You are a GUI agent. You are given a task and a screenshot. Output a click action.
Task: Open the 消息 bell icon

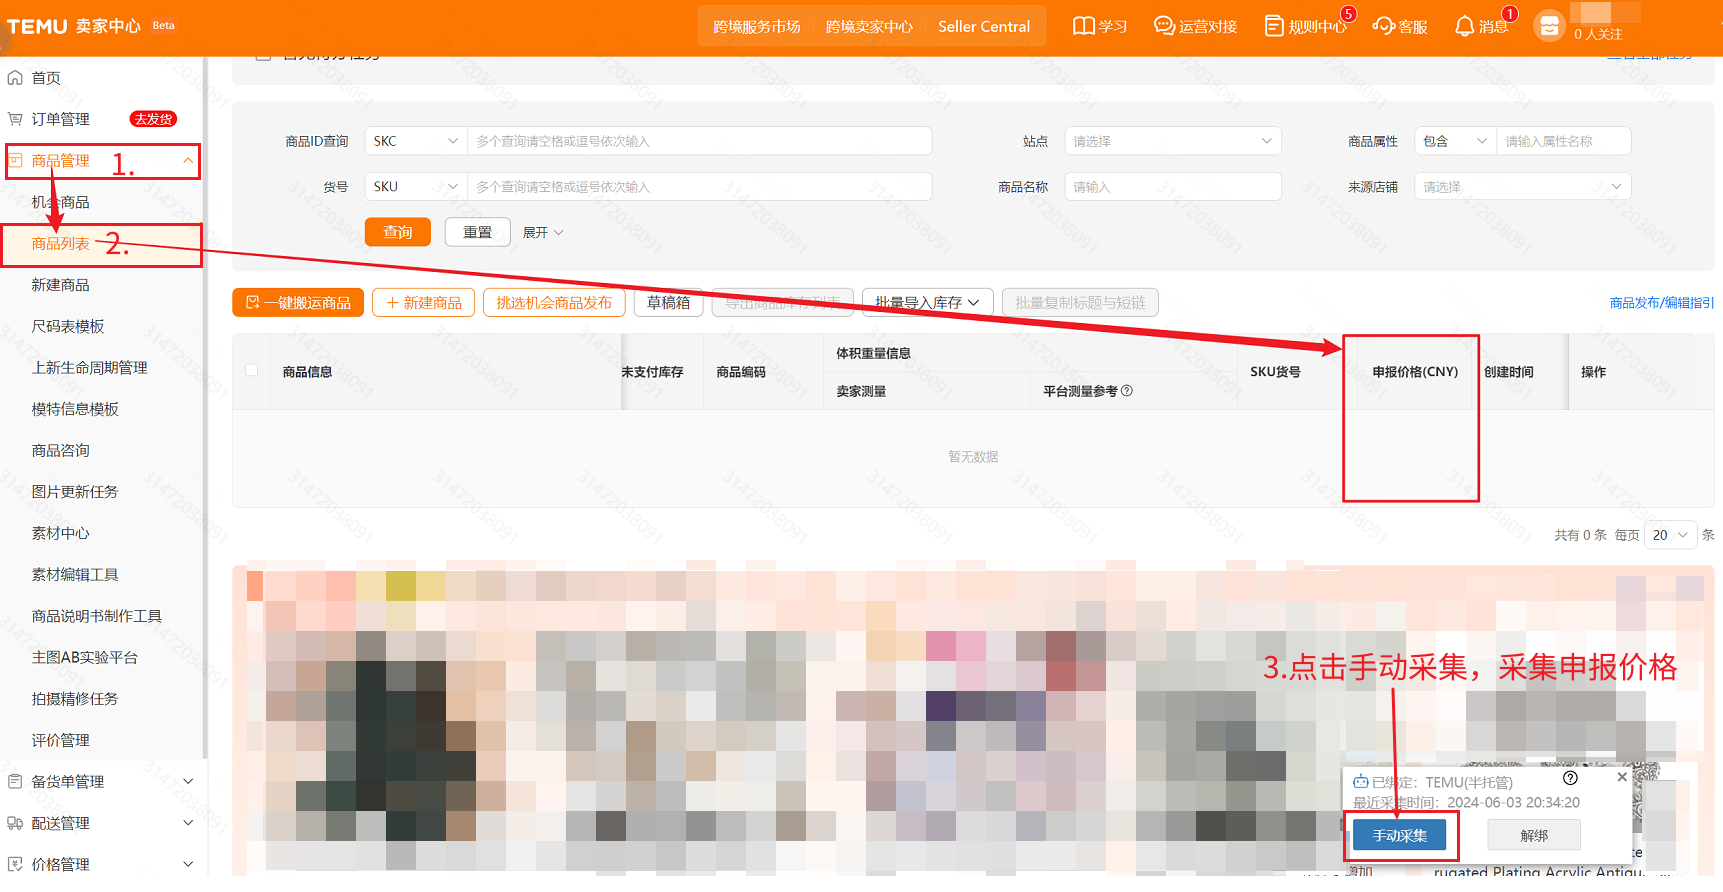coord(1464,26)
